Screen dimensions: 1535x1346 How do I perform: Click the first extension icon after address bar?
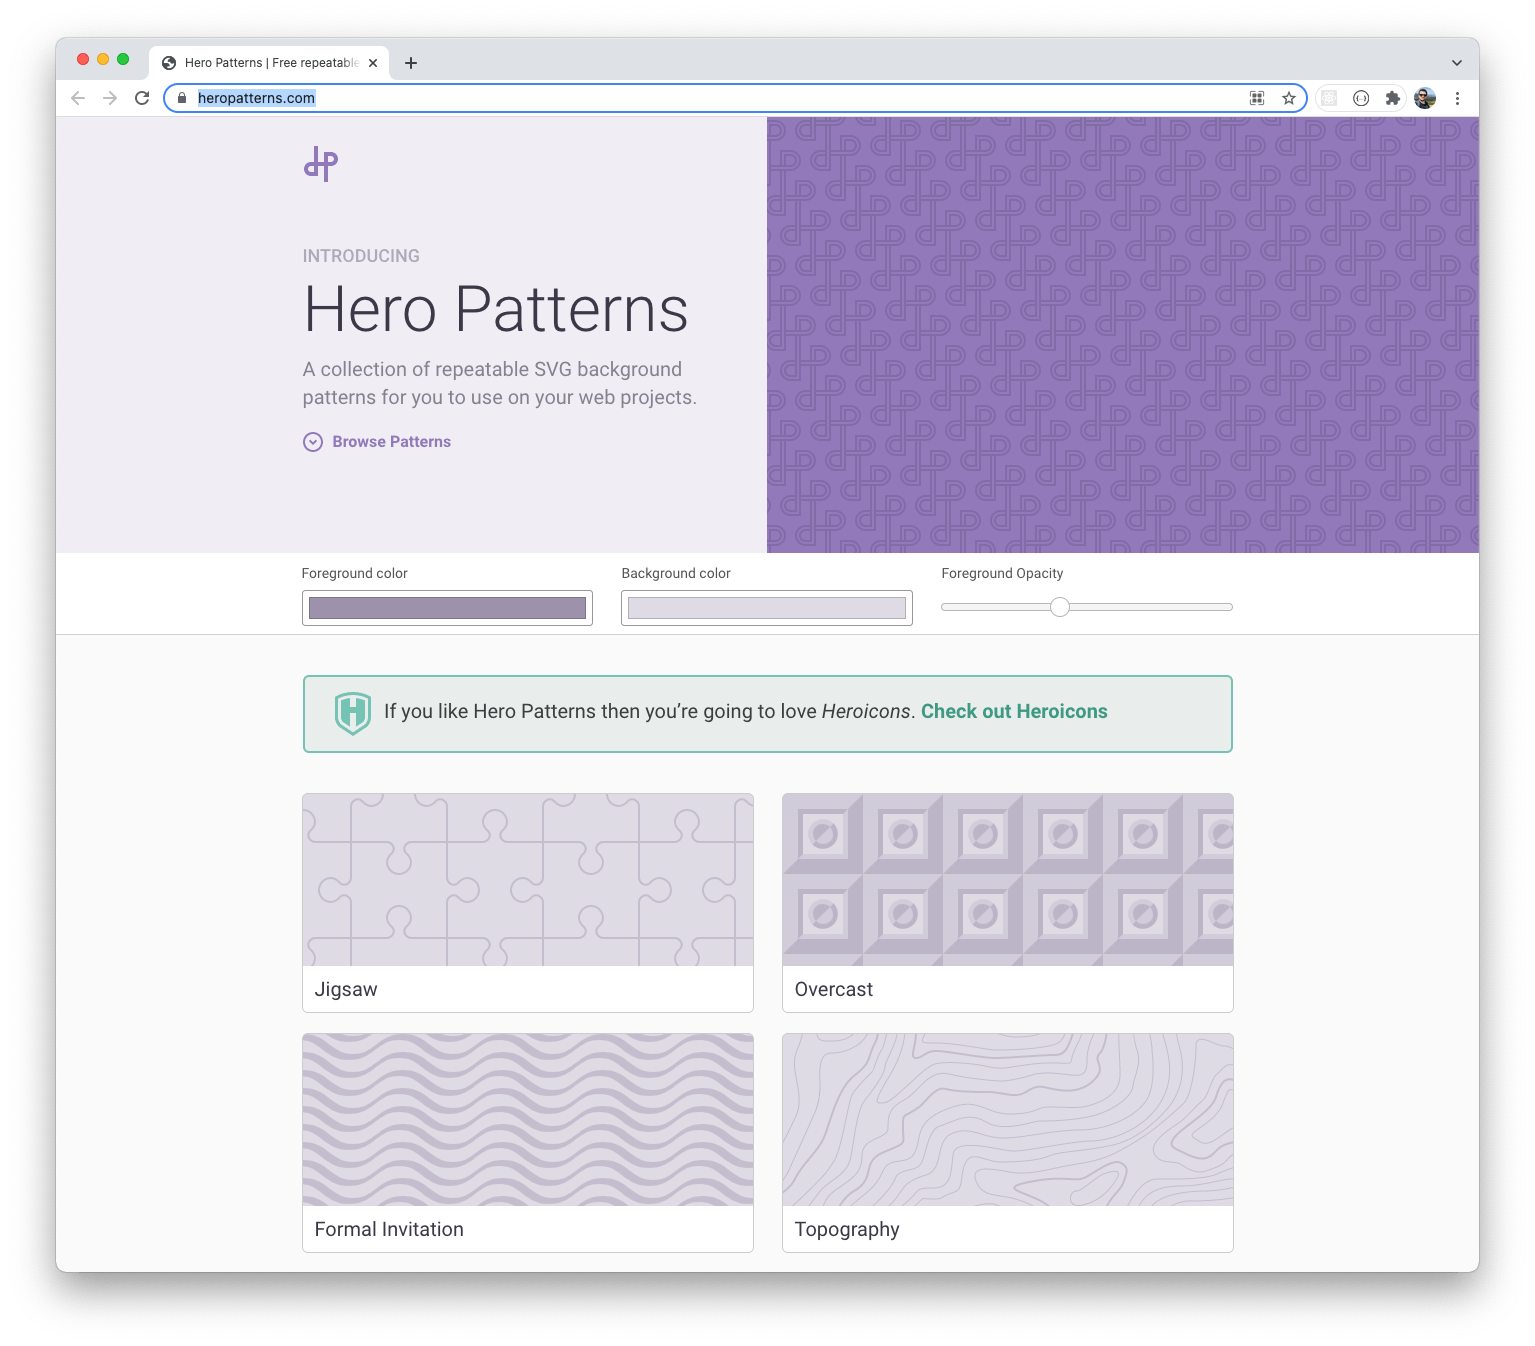click(x=1329, y=98)
